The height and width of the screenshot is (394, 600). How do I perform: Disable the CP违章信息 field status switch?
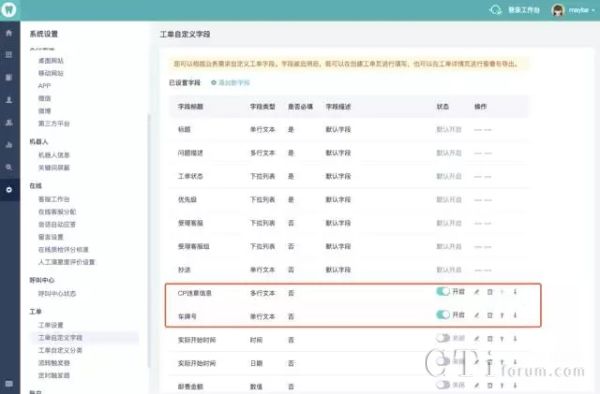pyautogui.click(x=443, y=291)
